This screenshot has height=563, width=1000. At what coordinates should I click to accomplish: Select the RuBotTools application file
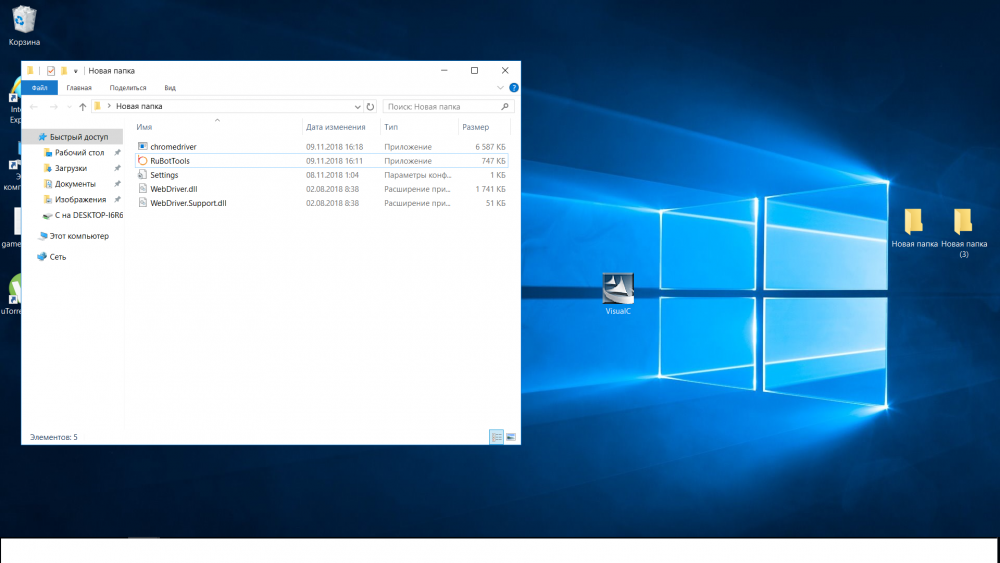click(x=170, y=161)
